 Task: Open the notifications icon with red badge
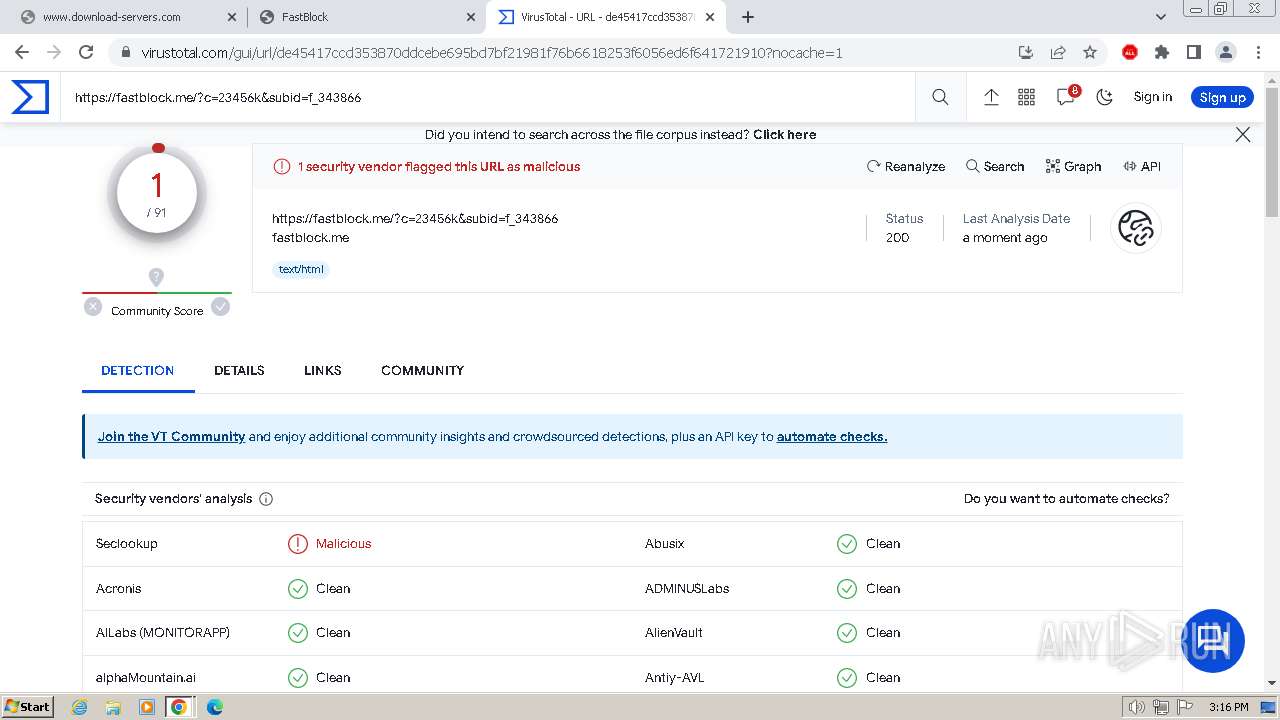(x=1067, y=96)
